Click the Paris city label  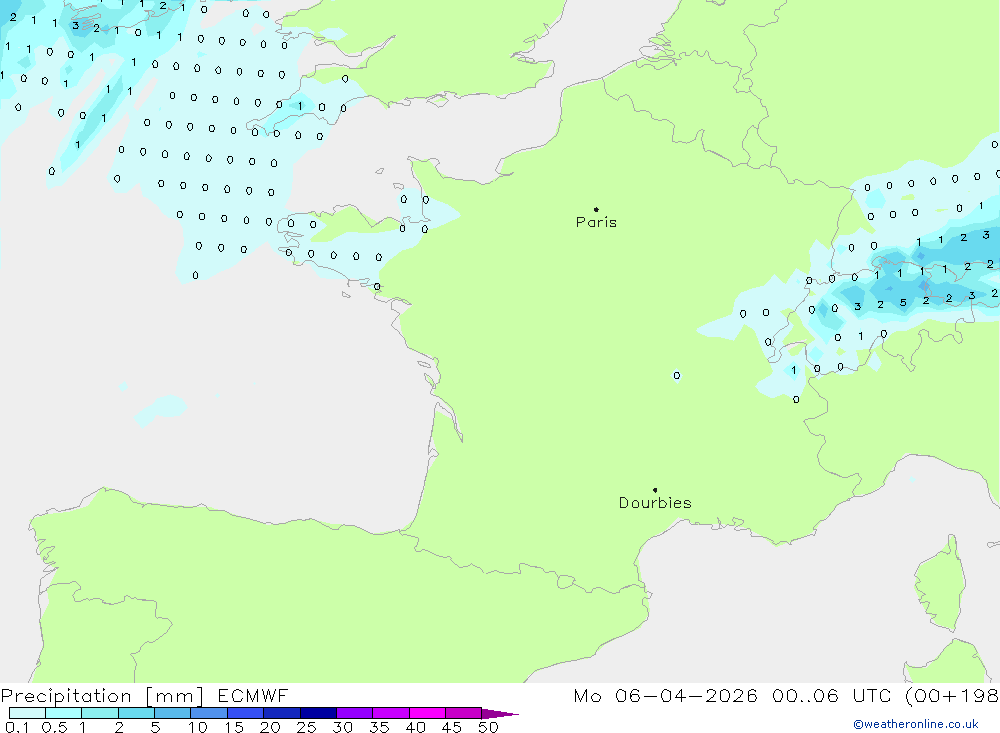pos(596,222)
